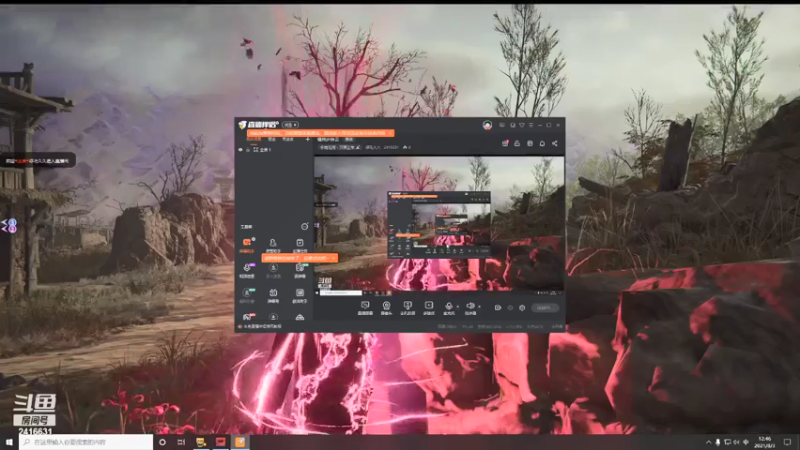The width and height of the screenshot is (800, 450).
Task: Add a new scene with the plus icon
Action: [x=307, y=139]
